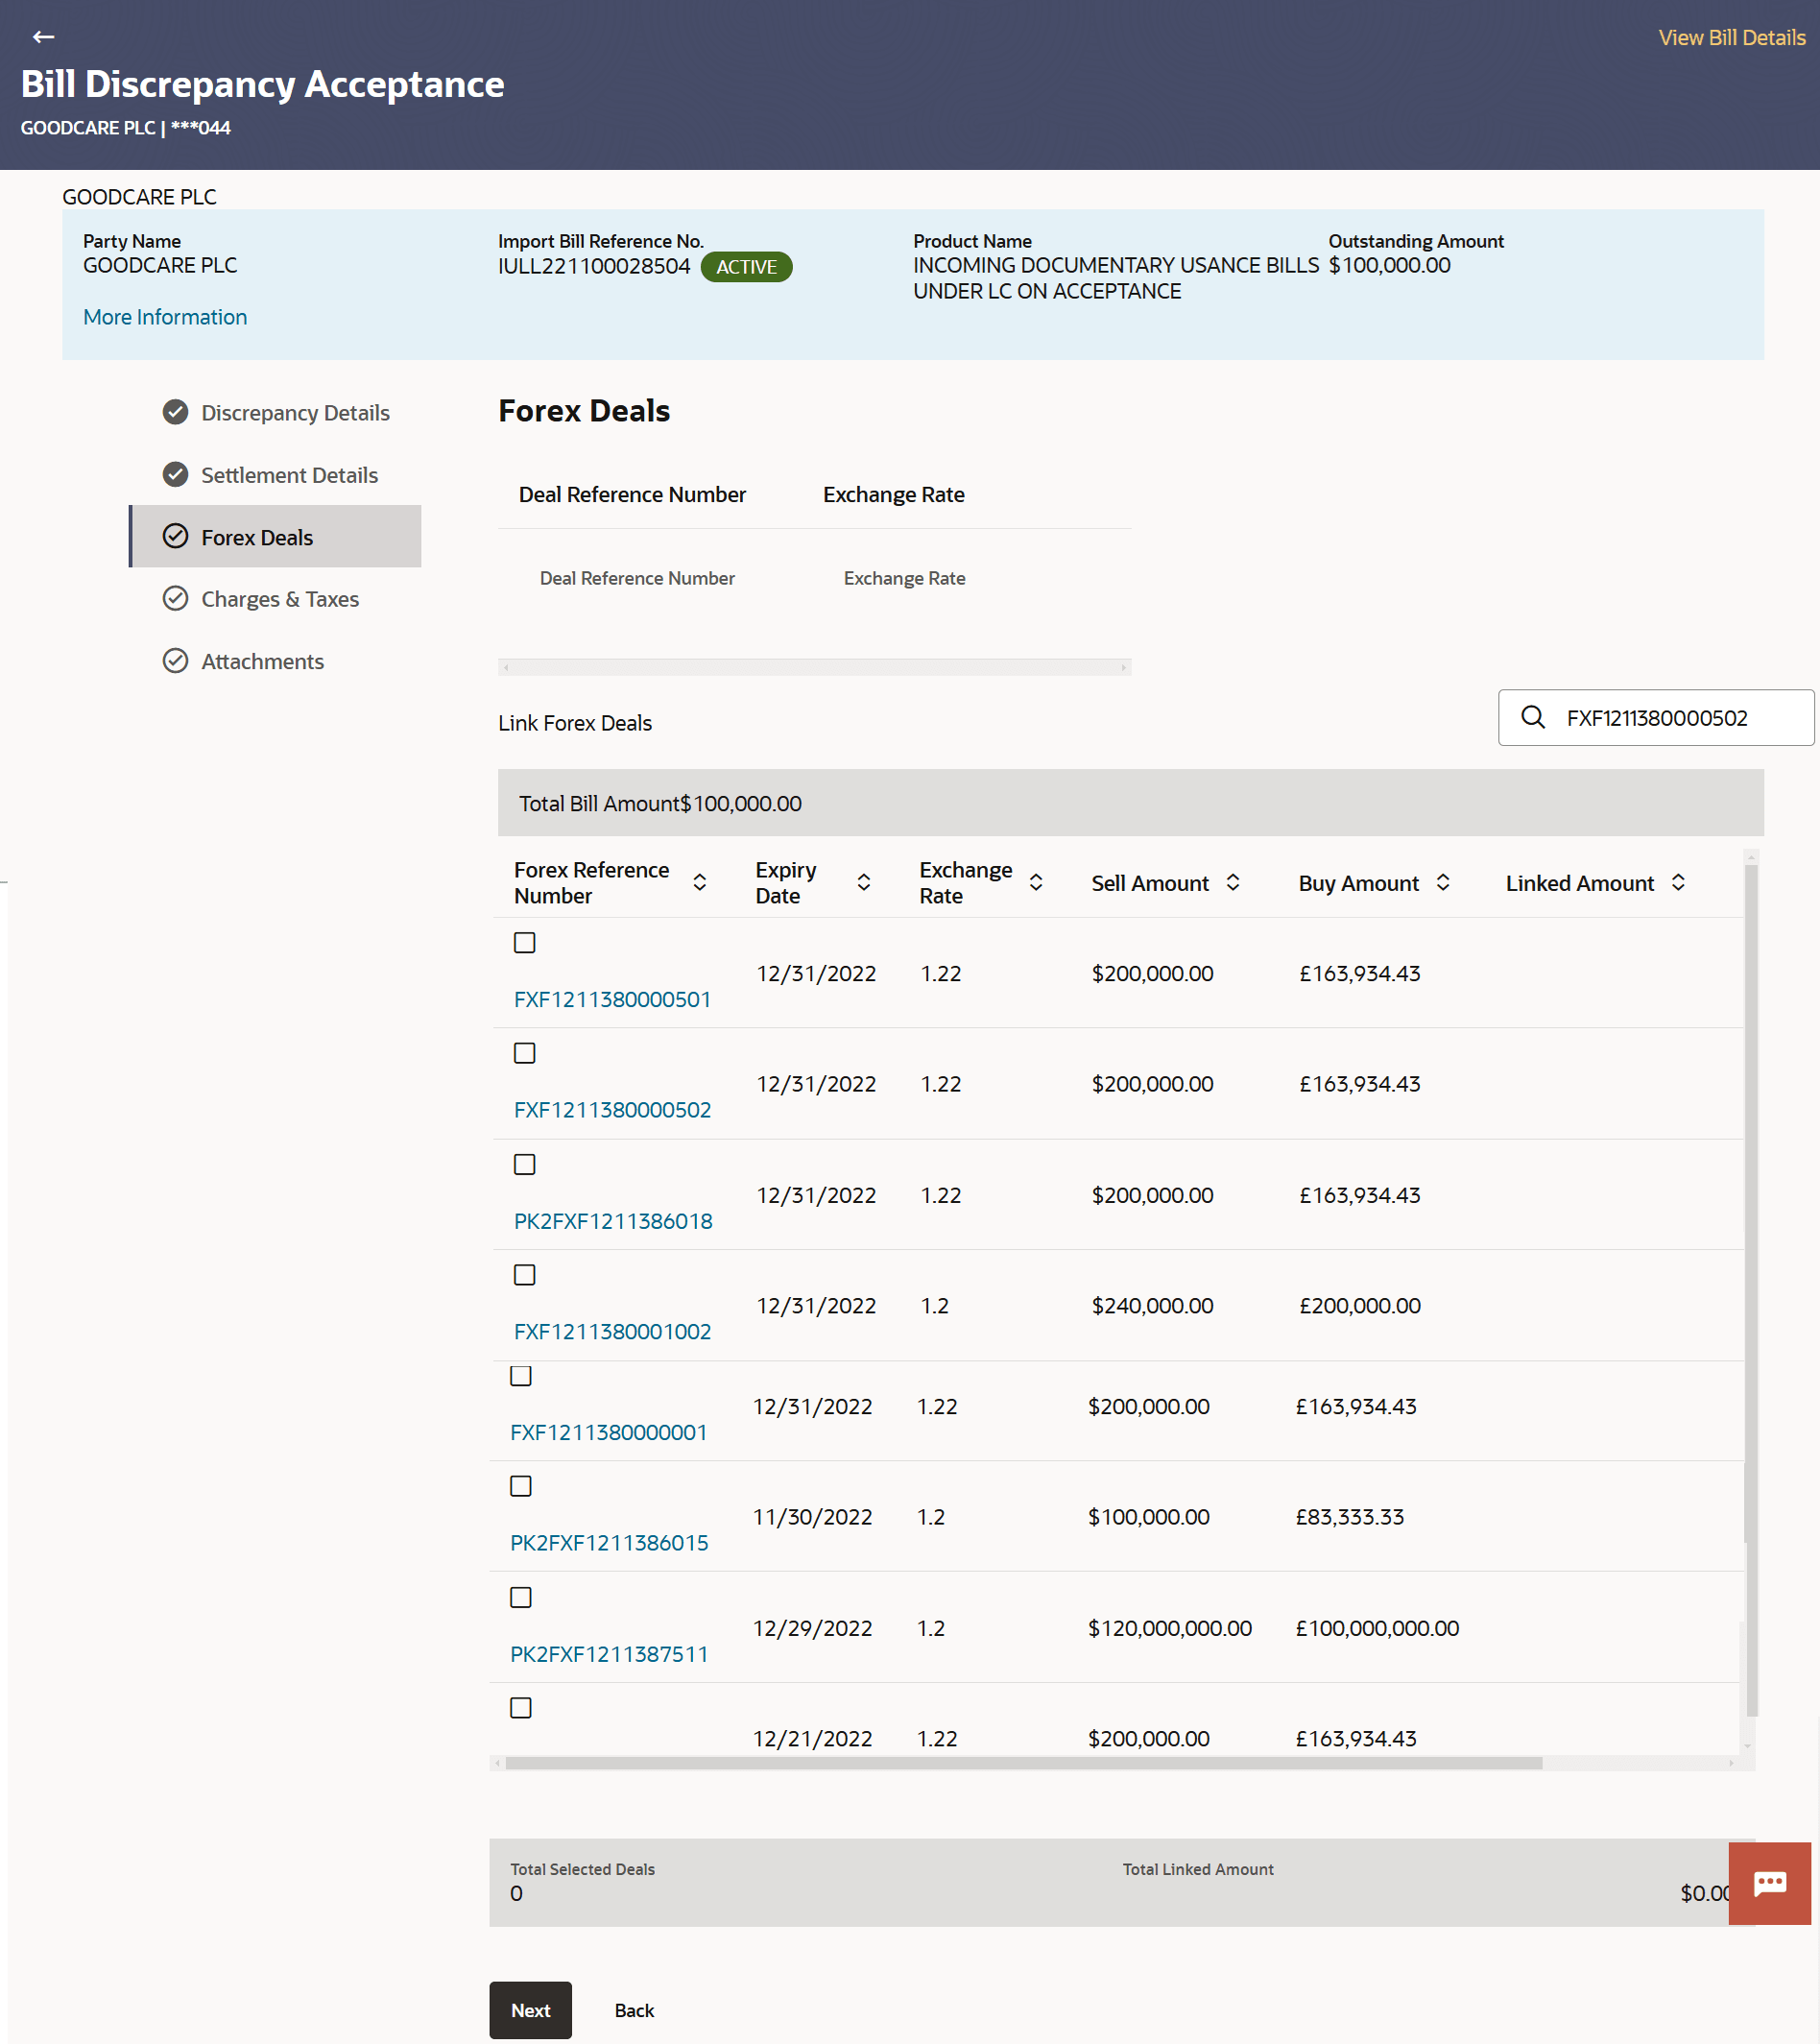Click the Settlement Details checkmark icon
This screenshot has height=2044, width=1820.
pyautogui.click(x=175, y=474)
